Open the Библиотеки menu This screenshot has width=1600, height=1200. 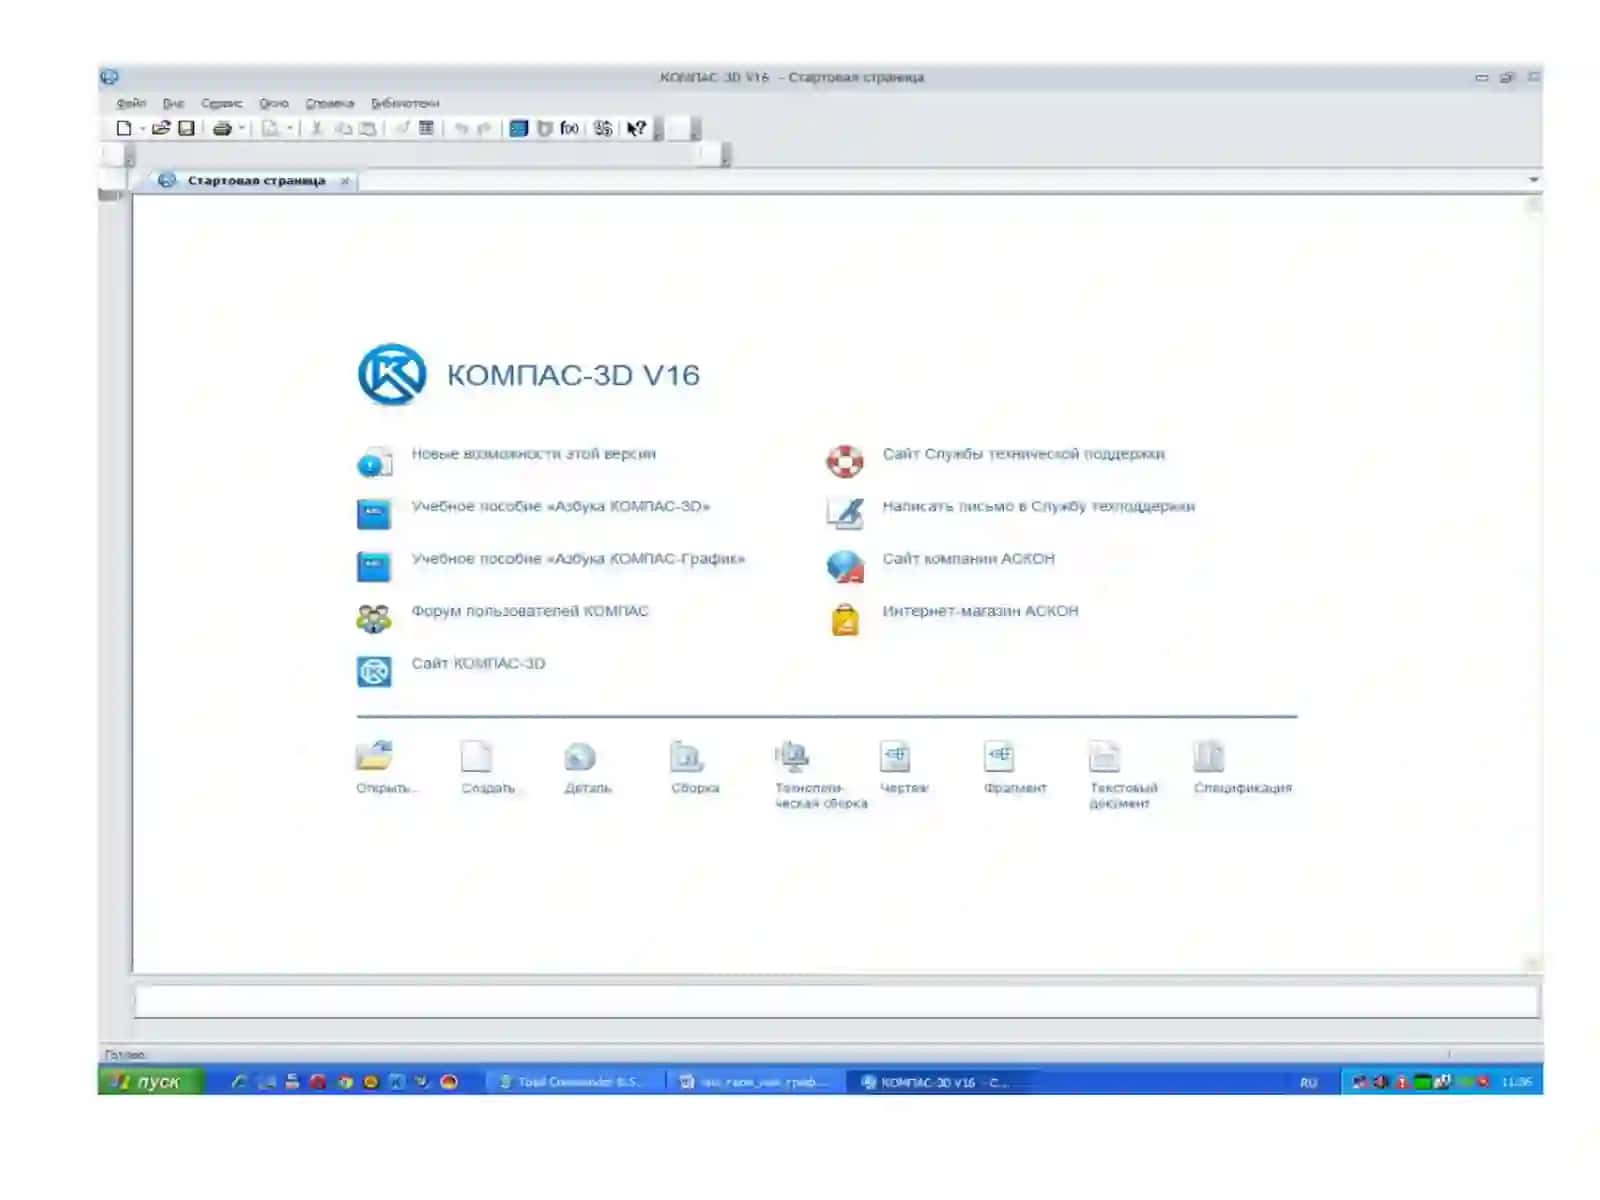click(405, 103)
